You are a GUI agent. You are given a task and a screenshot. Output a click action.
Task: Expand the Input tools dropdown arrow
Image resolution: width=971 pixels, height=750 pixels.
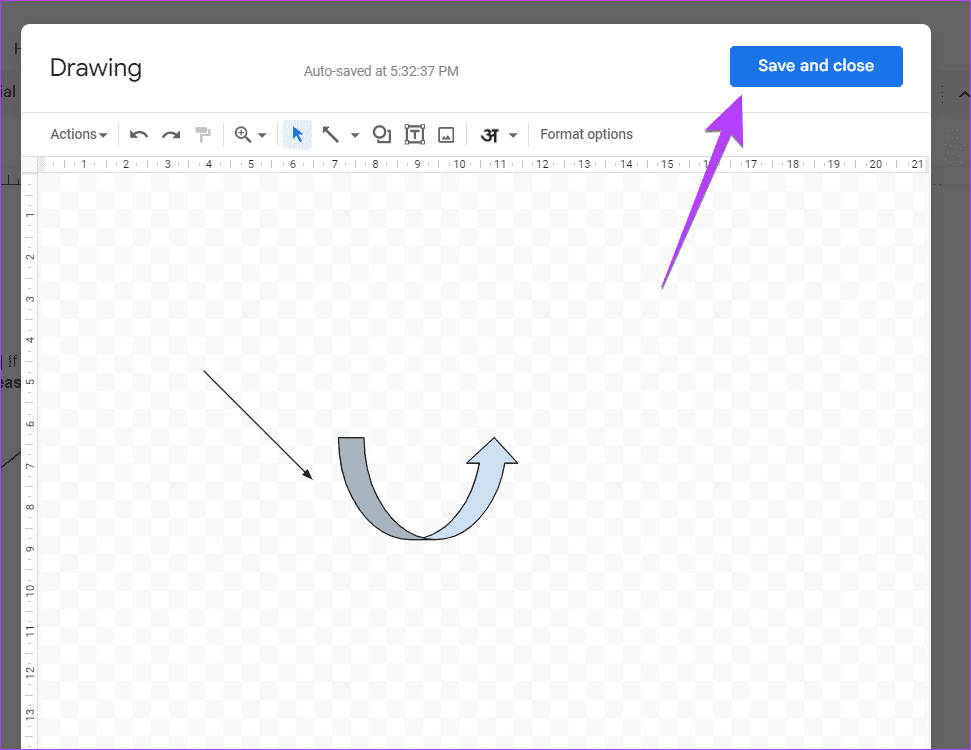pyautogui.click(x=513, y=135)
